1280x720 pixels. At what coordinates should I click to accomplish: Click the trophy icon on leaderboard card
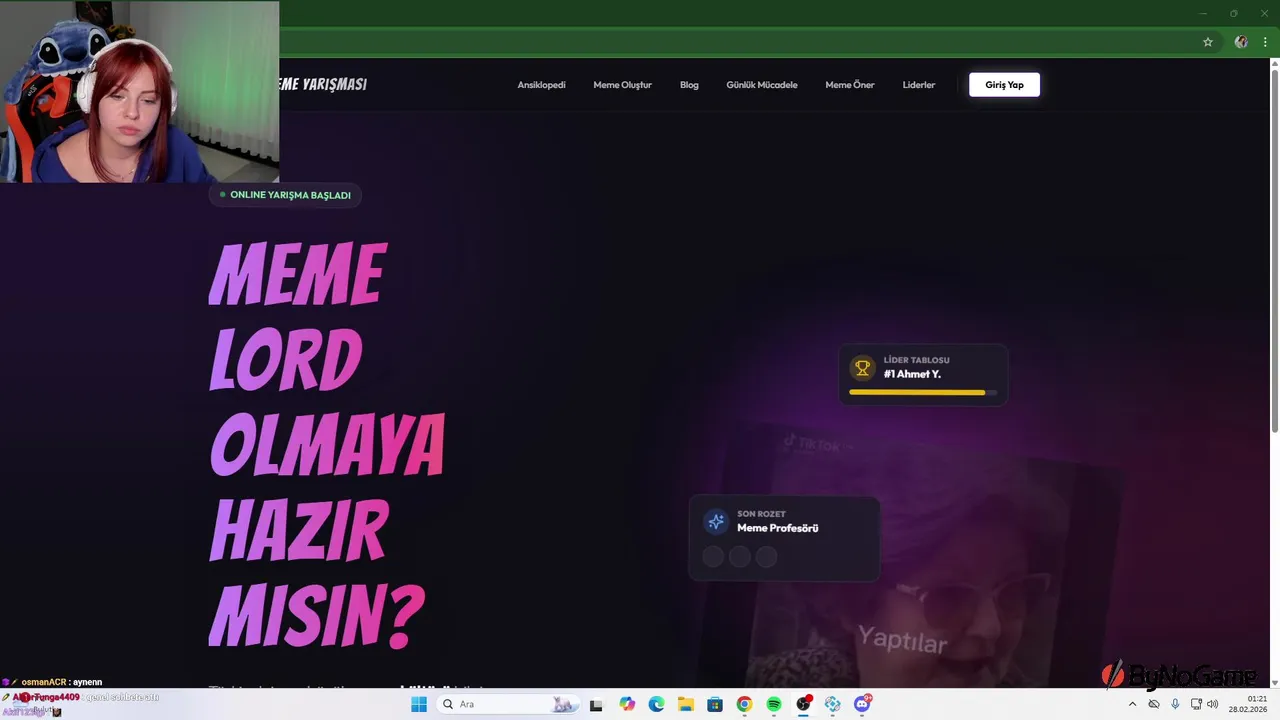pyautogui.click(x=862, y=367)
